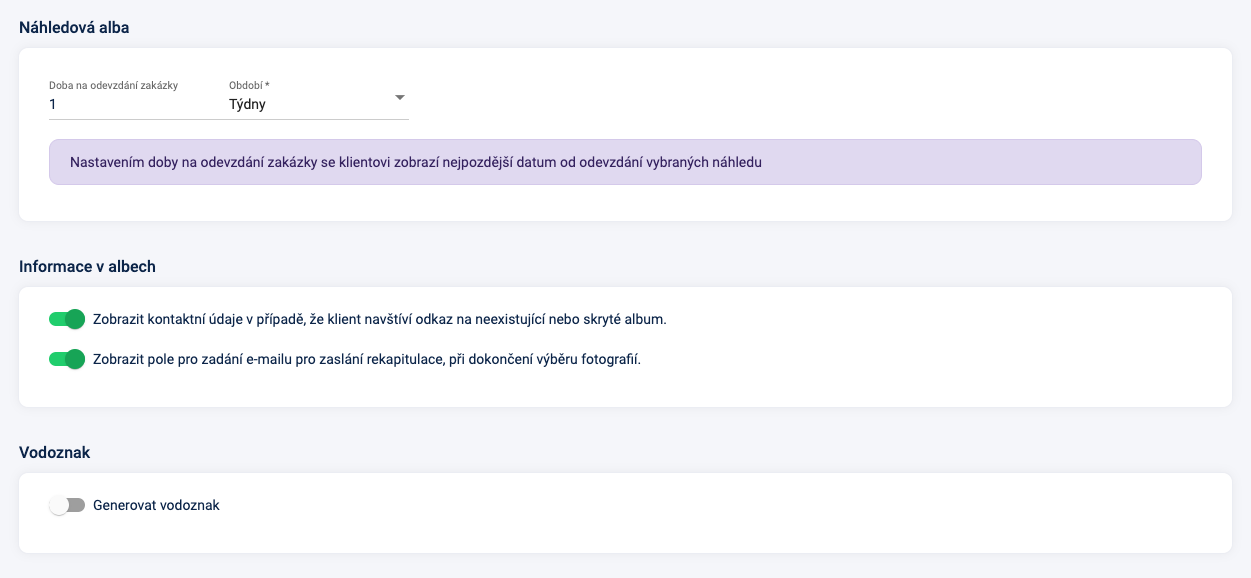Click the Generovat vodoznak label text
Screen dimensions: 1251x578
[x=156, y=505]
